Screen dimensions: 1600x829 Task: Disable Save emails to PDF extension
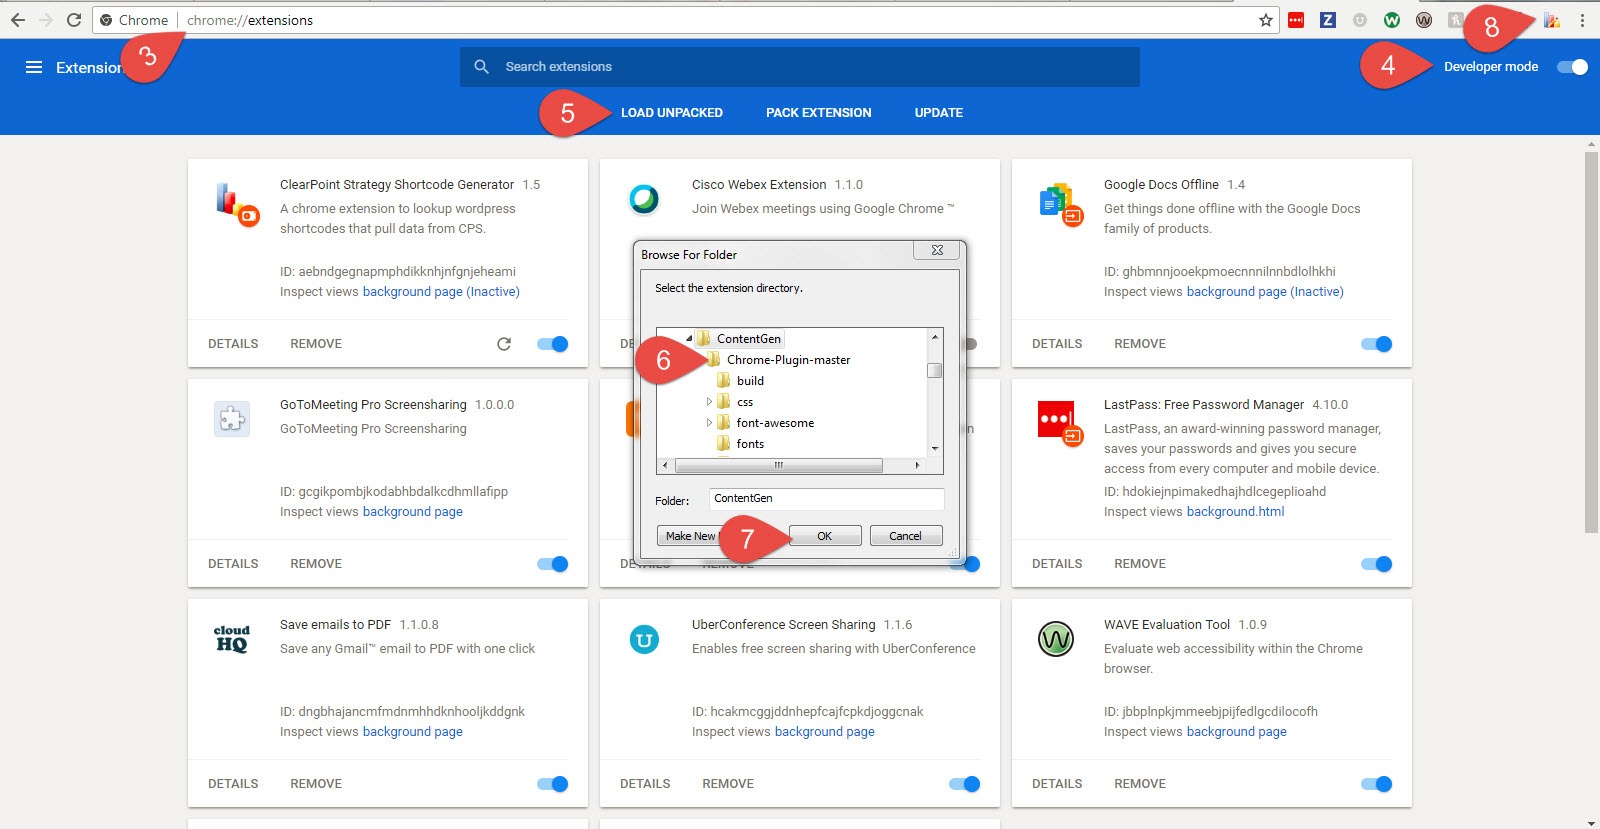(x=553, y=784)
